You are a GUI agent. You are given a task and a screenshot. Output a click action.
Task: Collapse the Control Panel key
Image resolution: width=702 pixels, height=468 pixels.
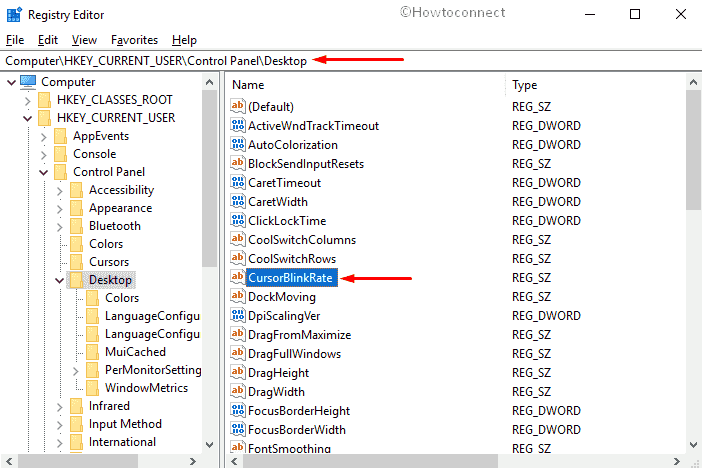[x=43, y=172]
